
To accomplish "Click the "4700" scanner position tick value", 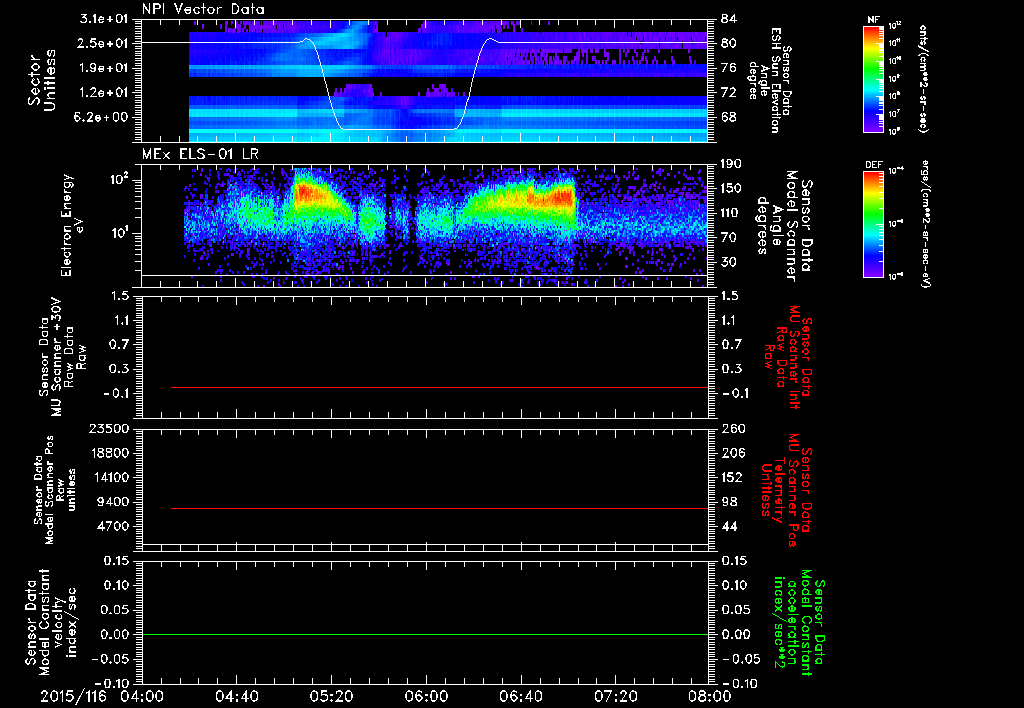I will [112, 526].
